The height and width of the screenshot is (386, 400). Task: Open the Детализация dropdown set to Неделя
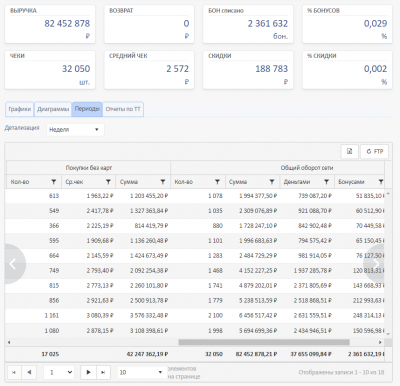pyautogui.click(x=75, y=130)
